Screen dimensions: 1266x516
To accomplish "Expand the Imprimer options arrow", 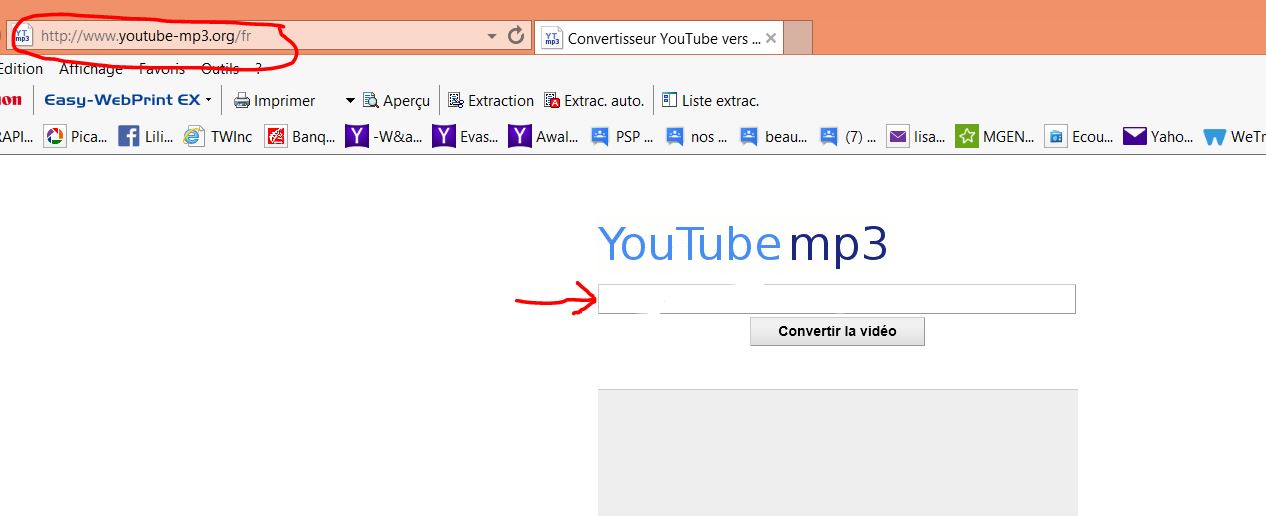I will (x=350, y=100).
